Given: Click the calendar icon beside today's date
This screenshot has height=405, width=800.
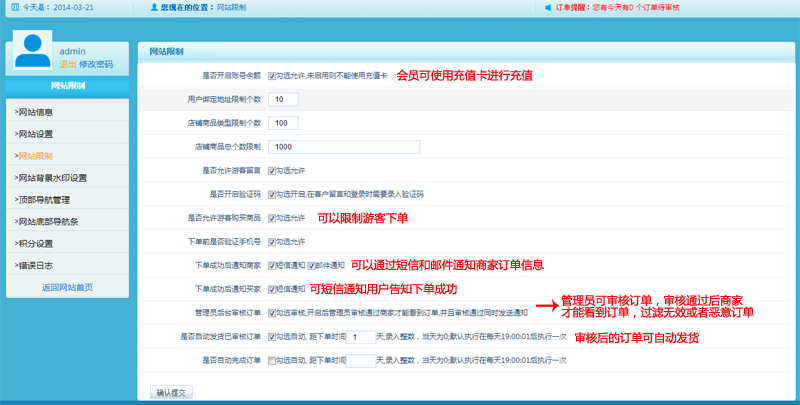Looking at the screenshot, I should [x=14, y=8].
